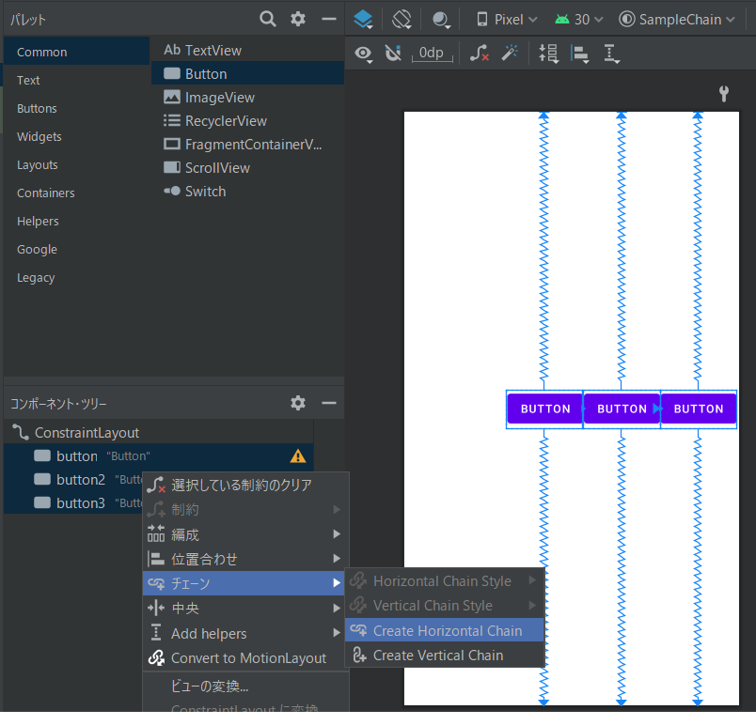Image resolution: width=756 pixels, height=712 pixels.
Task: Select button2 in the component tree
Action: click(73, 479)
